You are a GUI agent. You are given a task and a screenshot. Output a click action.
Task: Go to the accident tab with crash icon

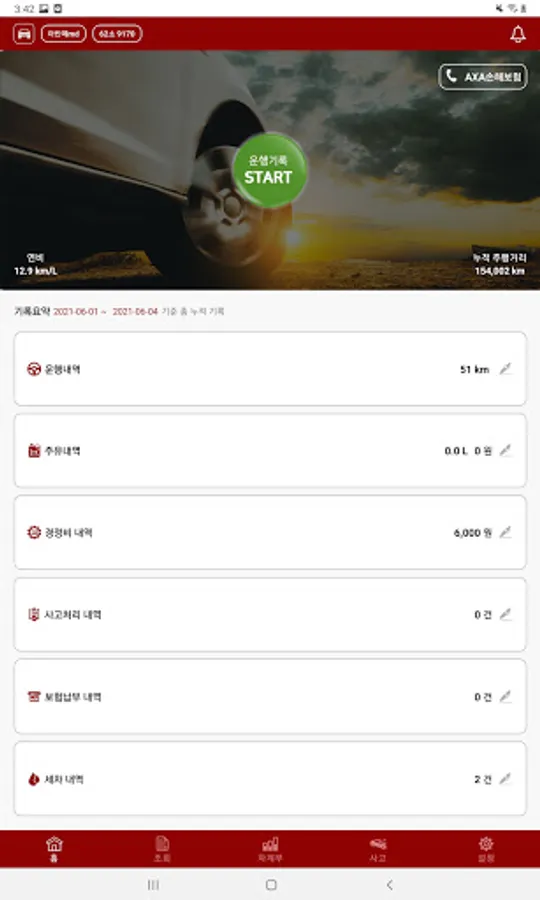[378, 849]
